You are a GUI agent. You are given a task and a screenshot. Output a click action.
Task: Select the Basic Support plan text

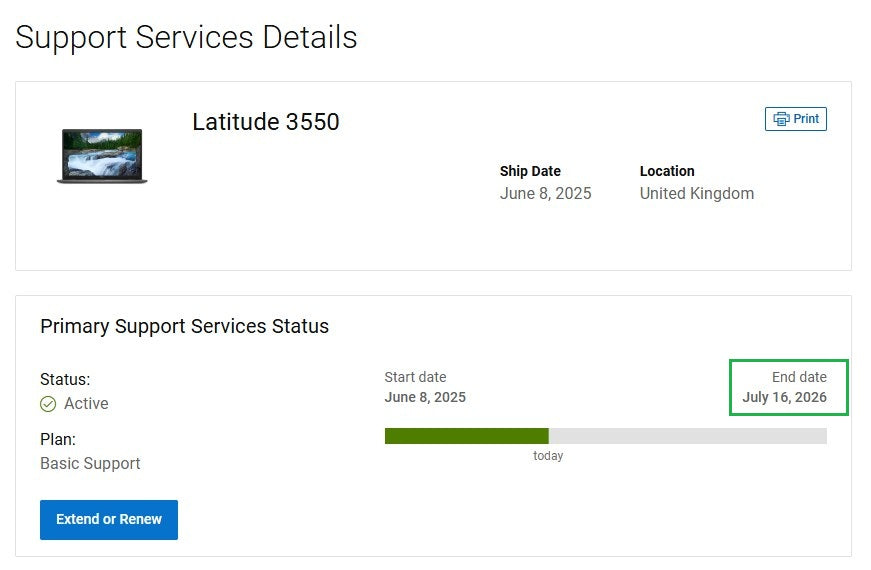click(90, 463)
